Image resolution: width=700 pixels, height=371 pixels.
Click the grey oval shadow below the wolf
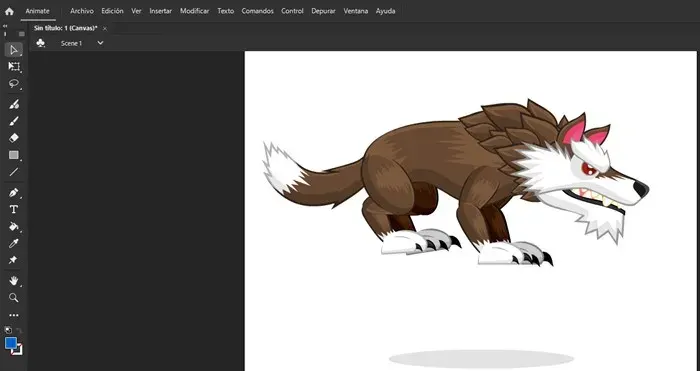[x=481, y=358]
